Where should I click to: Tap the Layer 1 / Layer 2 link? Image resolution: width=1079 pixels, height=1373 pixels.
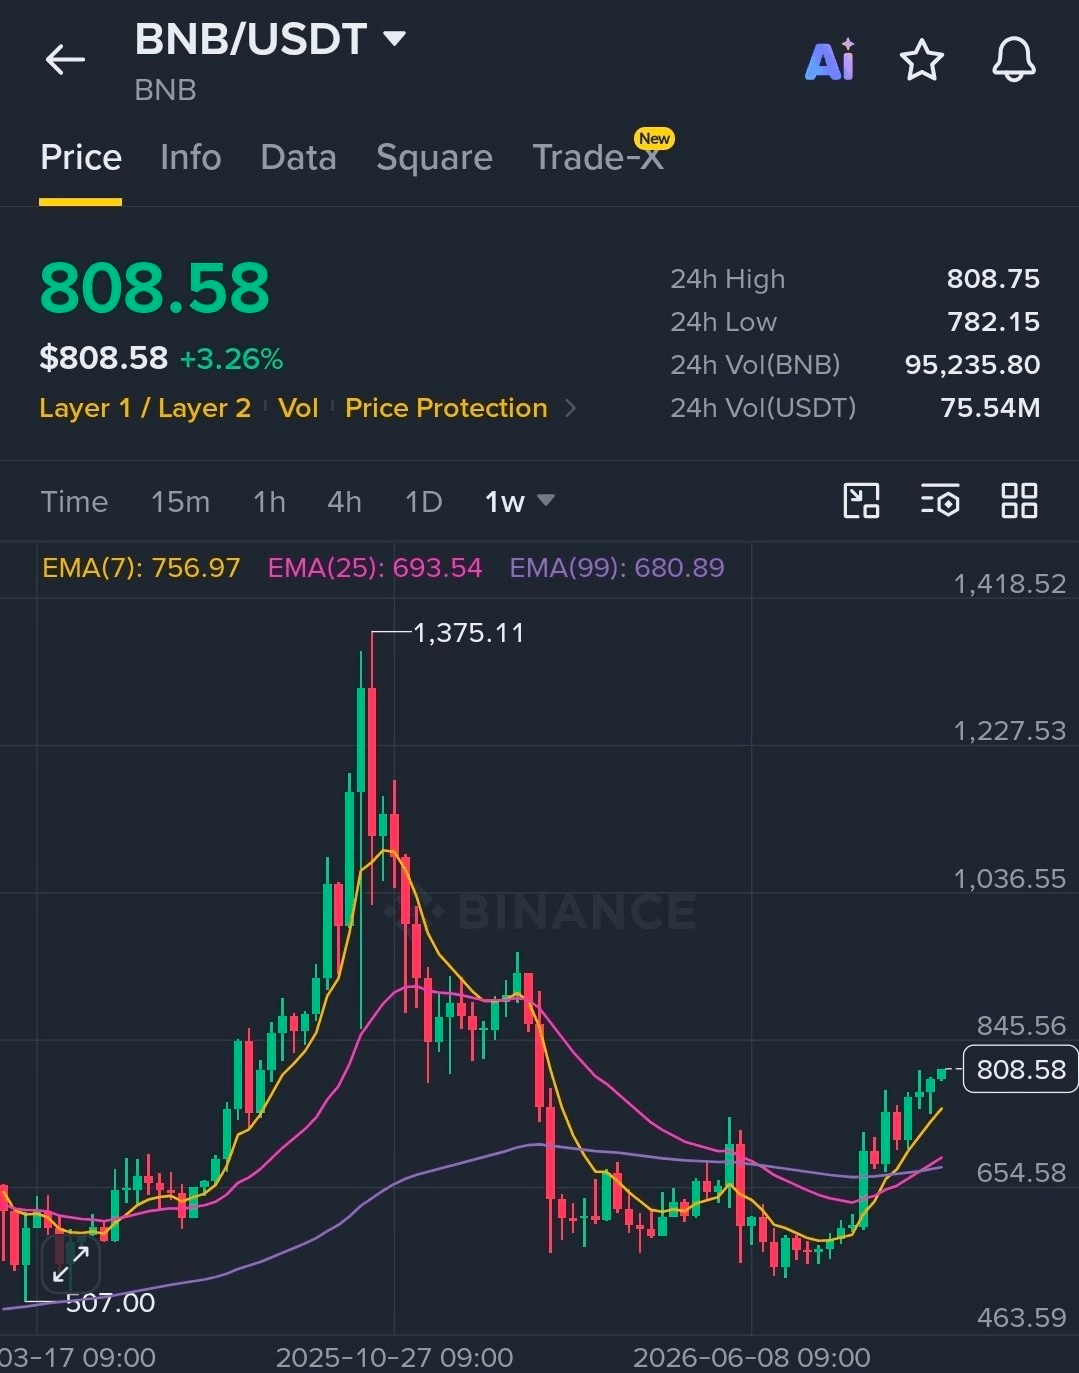(145, 408)
